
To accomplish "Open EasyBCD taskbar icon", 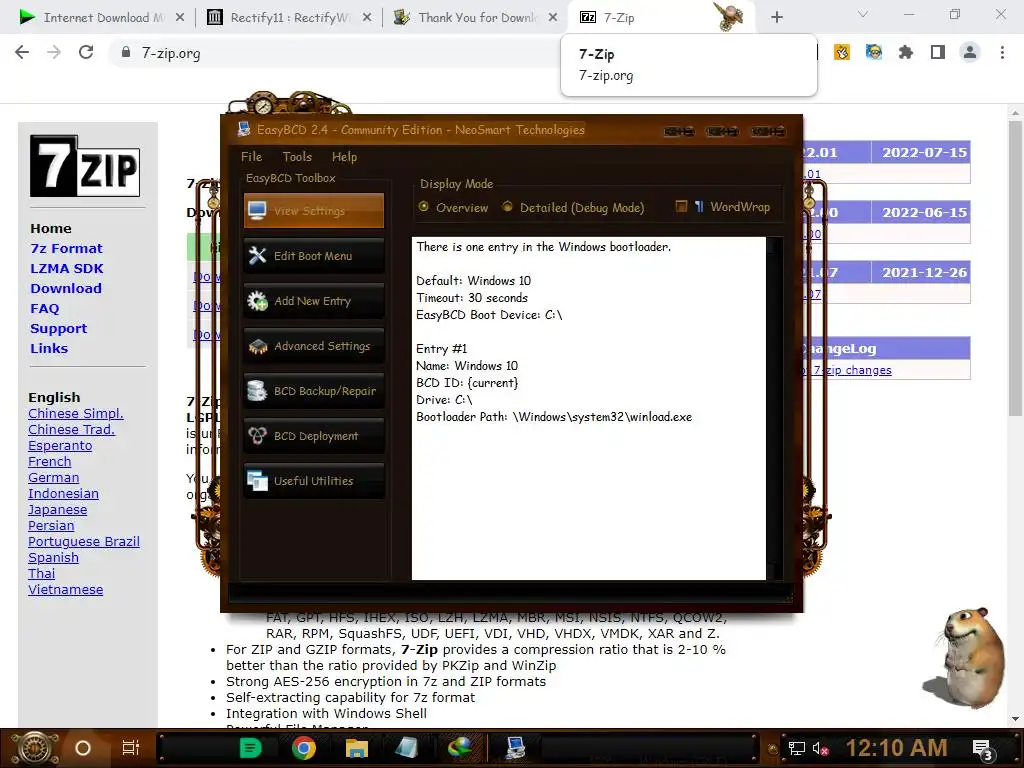I will pyautogui.click(x=515, y=748).
